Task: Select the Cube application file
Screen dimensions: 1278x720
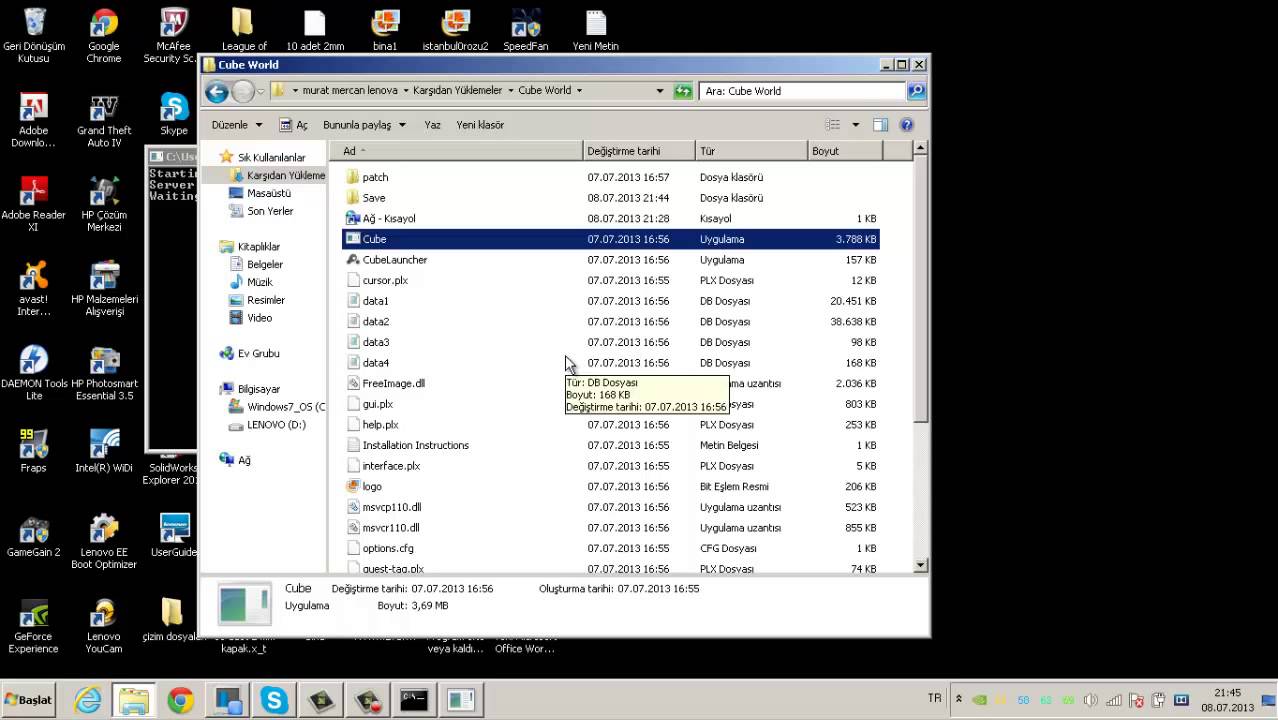Action: [x=611, y=239]
